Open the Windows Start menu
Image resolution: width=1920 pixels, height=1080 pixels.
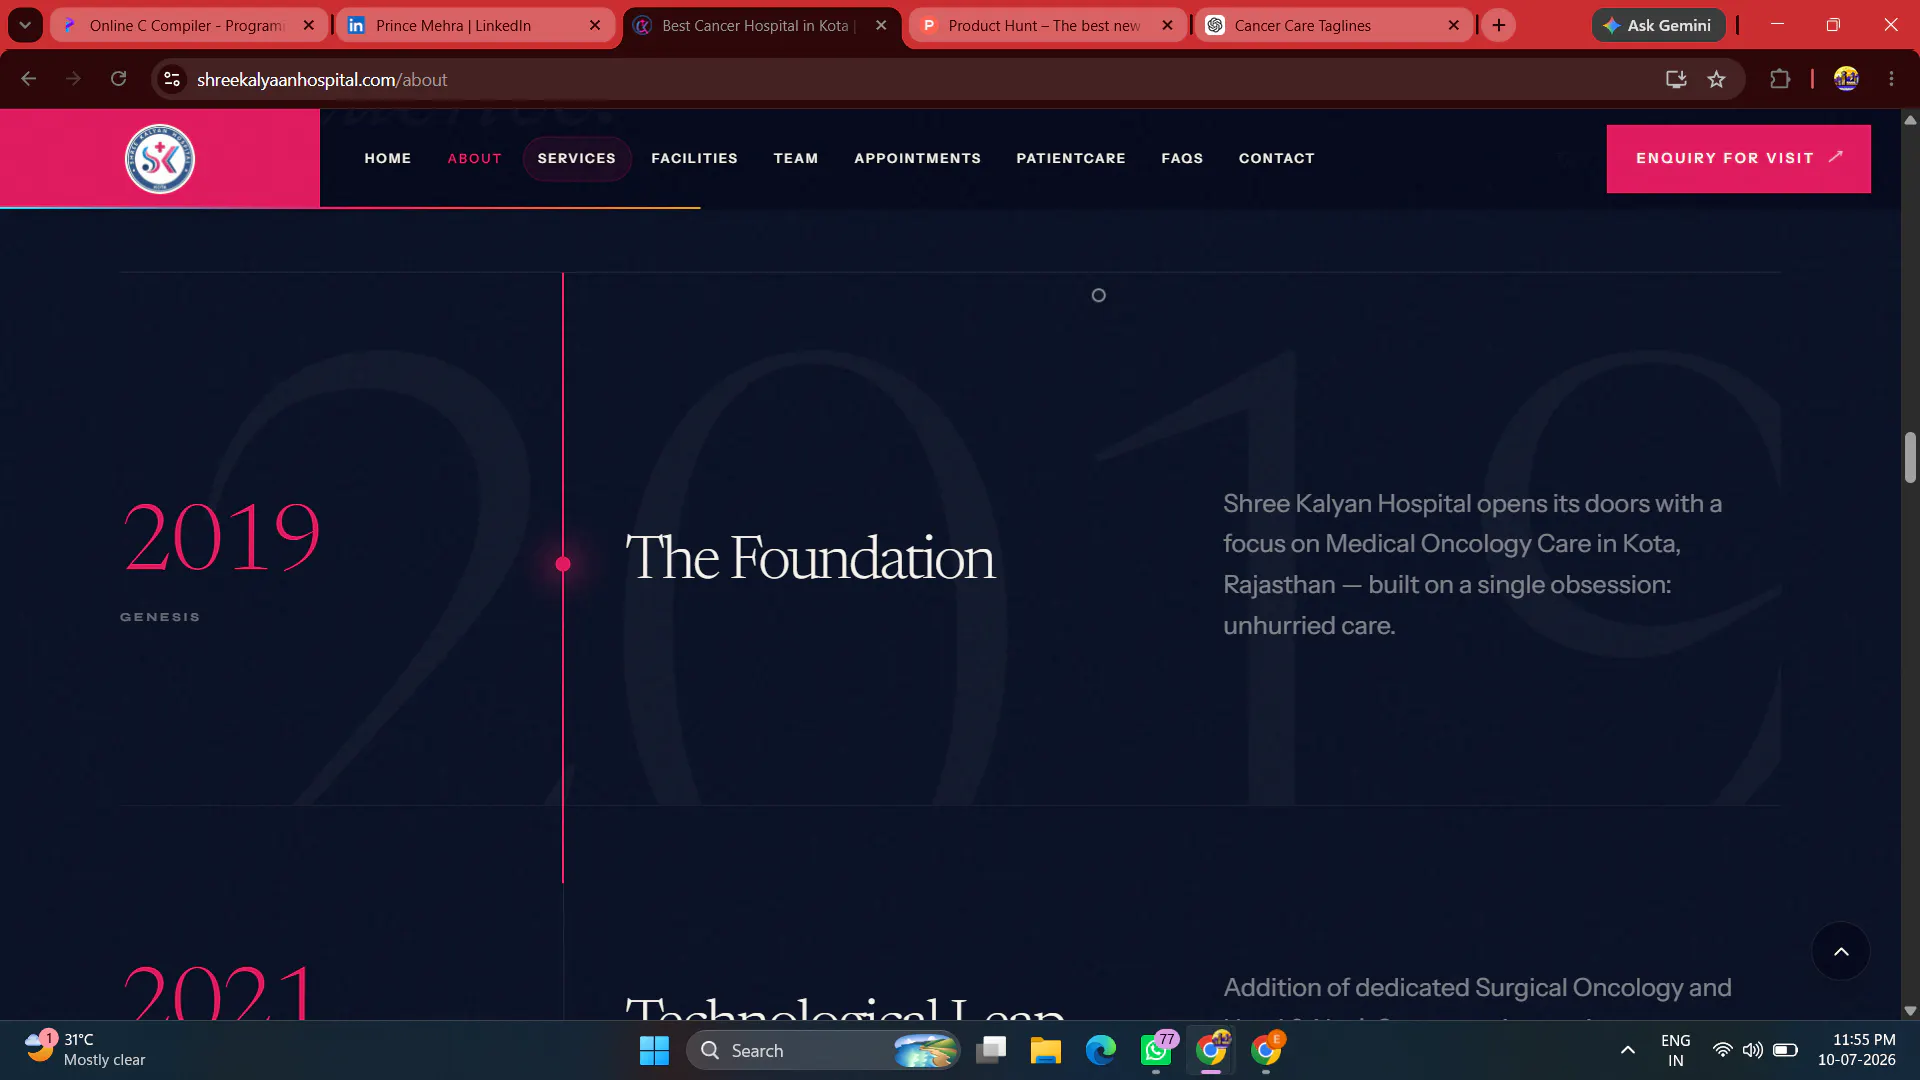(654, 1050)
